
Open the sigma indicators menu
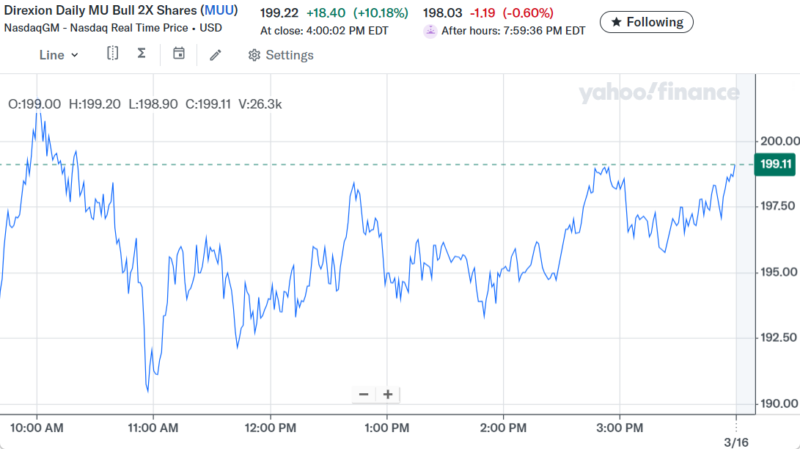click(x=141, y=54)
